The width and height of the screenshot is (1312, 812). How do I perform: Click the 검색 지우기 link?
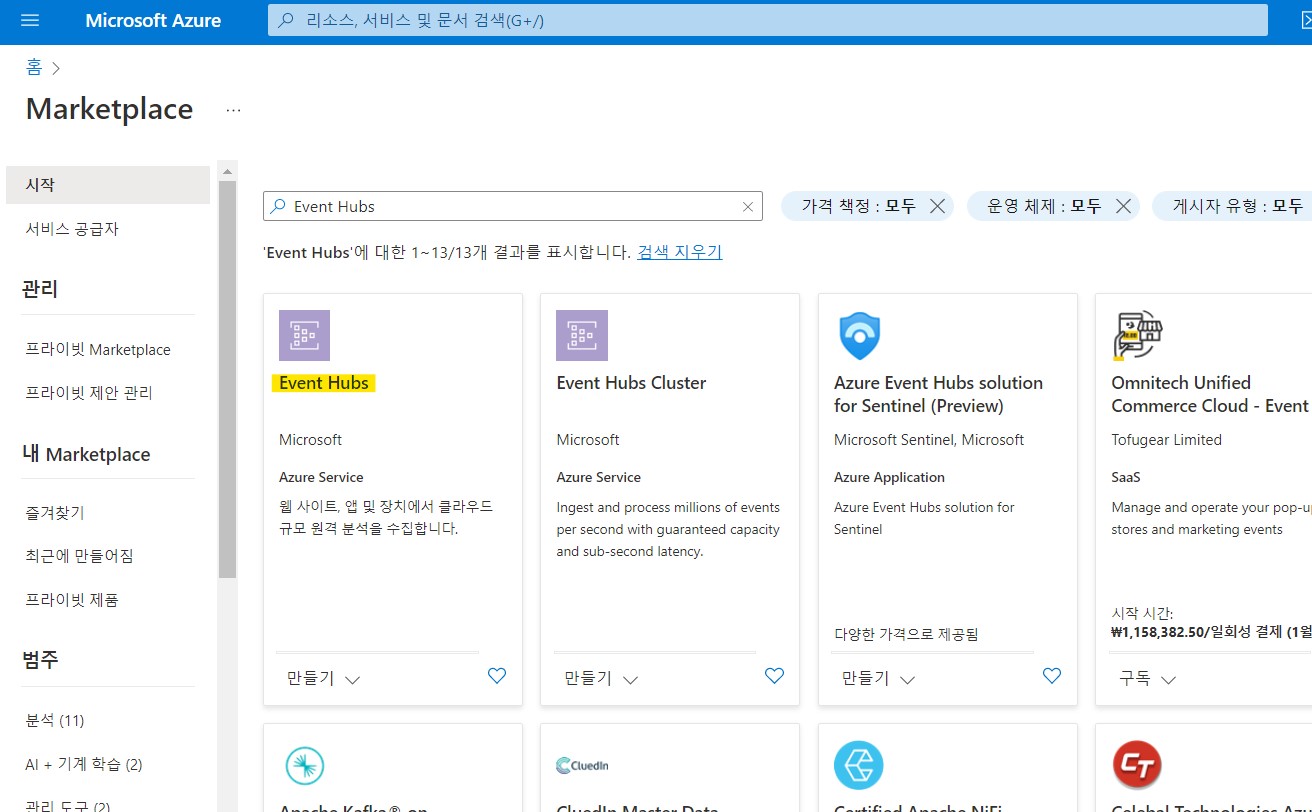(679, 252)
